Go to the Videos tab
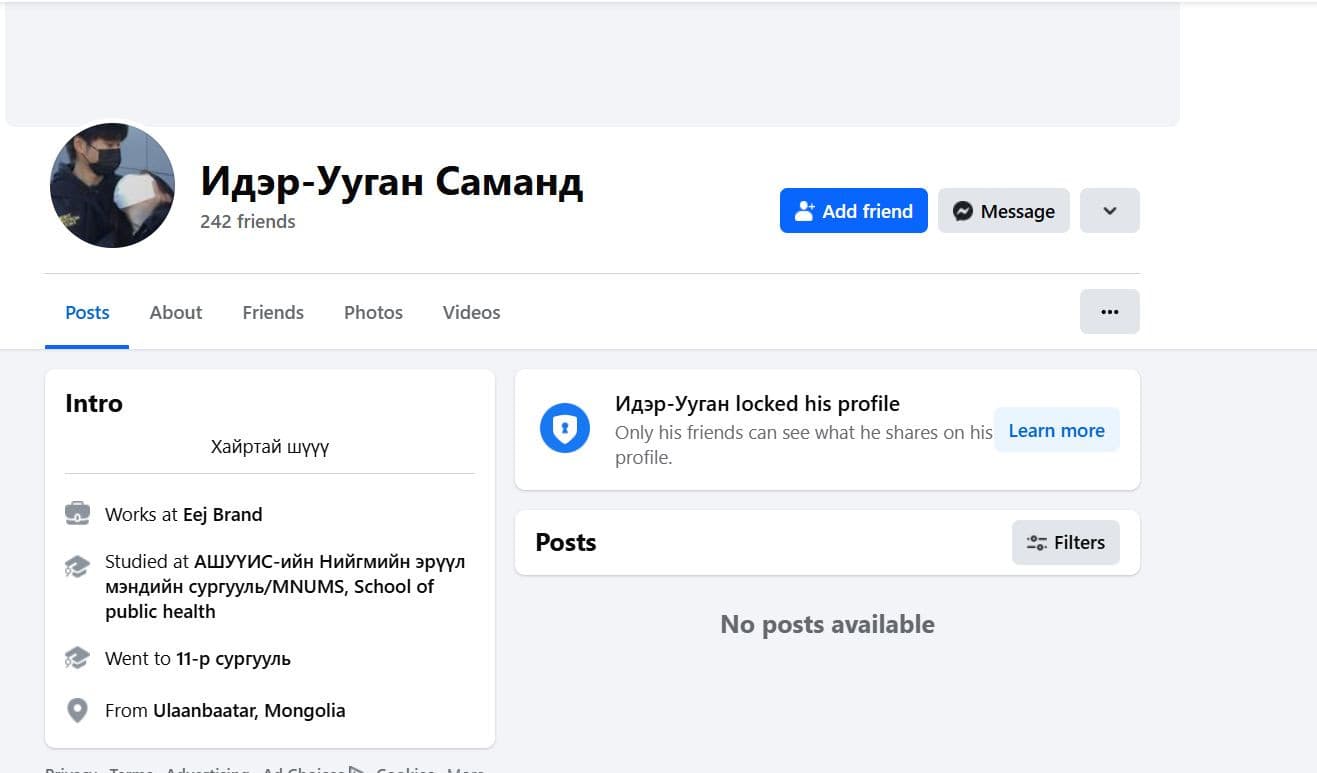The width and height of the screenshot is (1317, 773). [471, 312]
